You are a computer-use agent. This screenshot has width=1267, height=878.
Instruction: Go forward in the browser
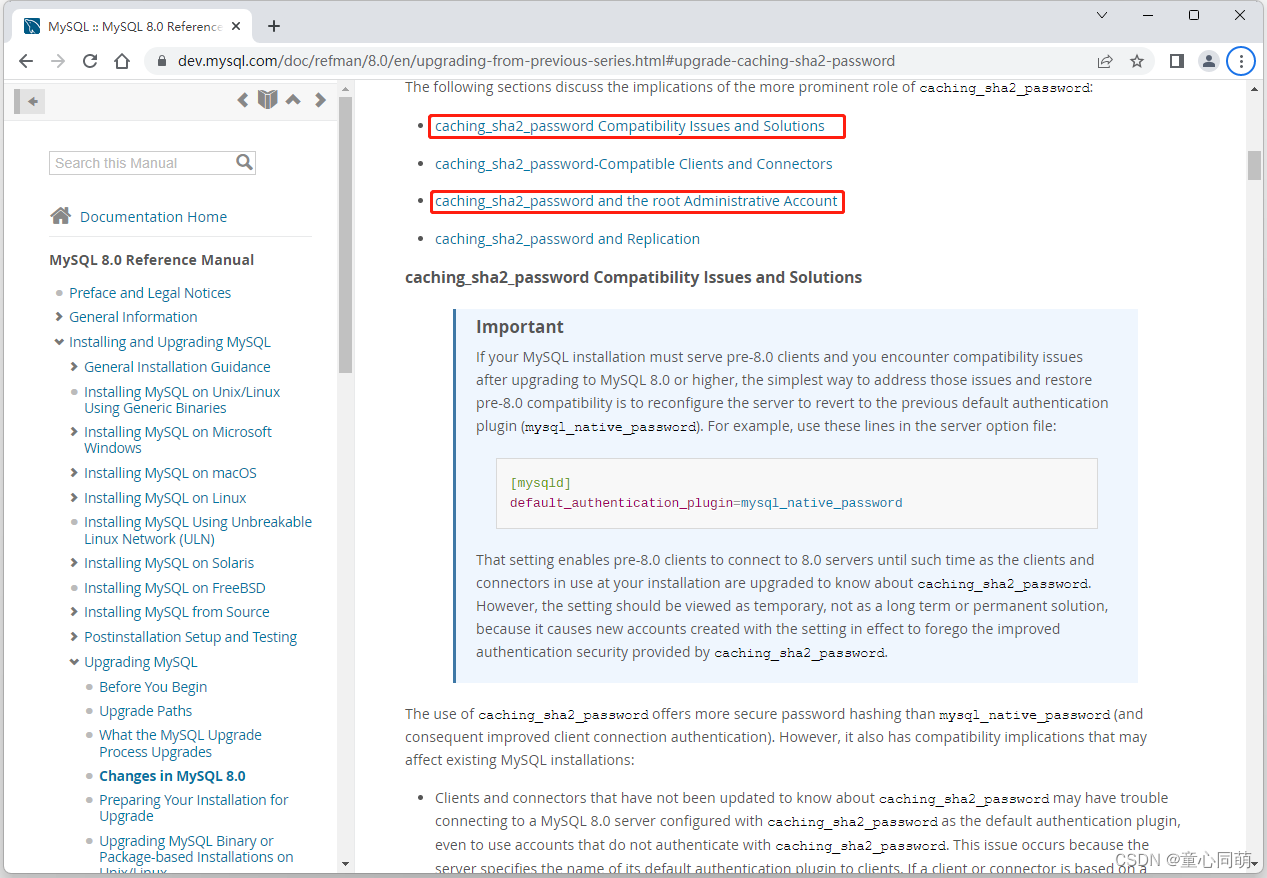(x=58, y=61)
